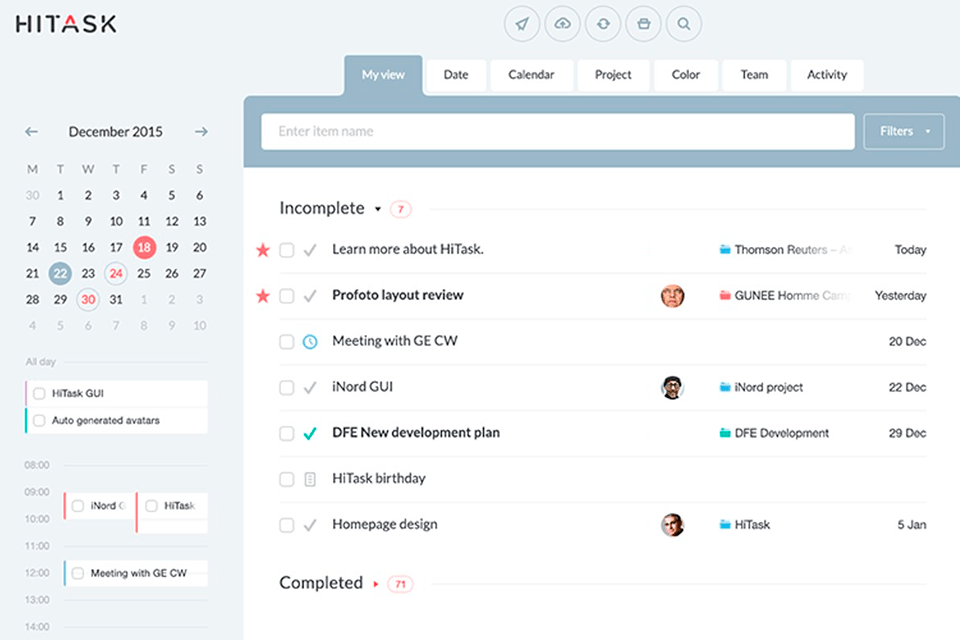Click Thomson Reuters project folder icon
Screen dimensions: 960x640
tap(725, 250)
